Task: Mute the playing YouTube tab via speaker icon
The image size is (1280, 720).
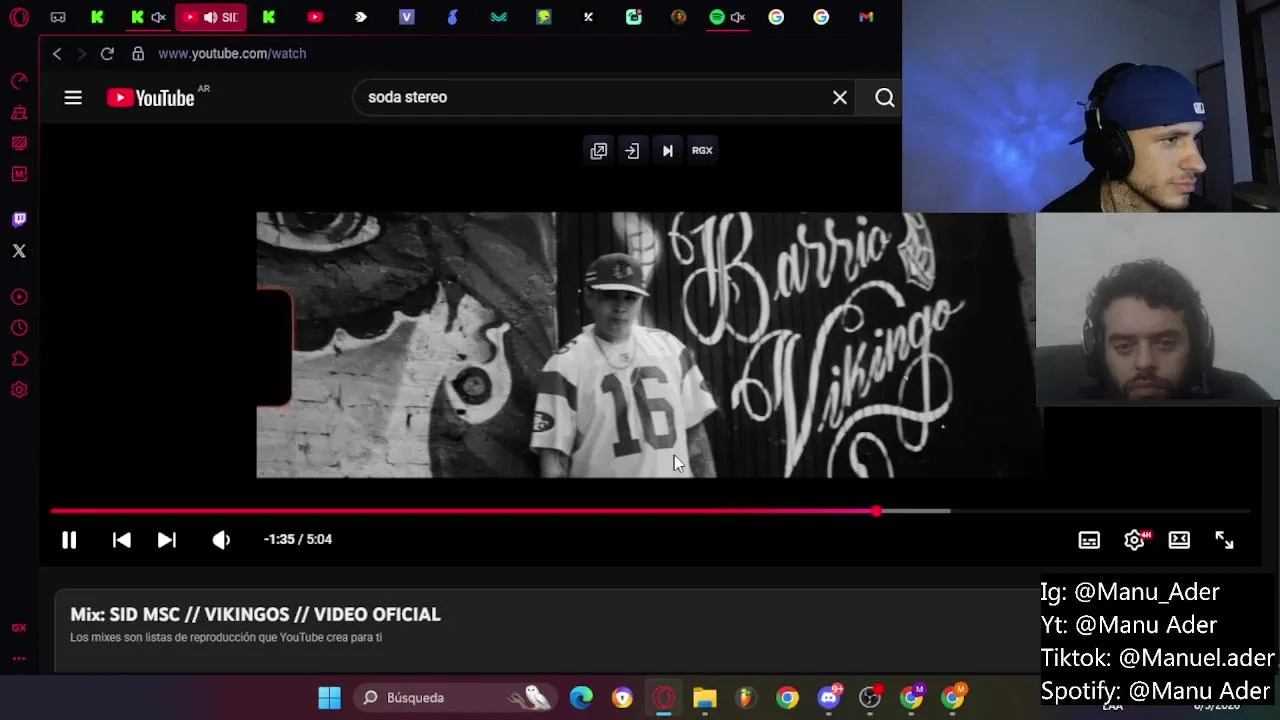Action: tap(210, 17)
